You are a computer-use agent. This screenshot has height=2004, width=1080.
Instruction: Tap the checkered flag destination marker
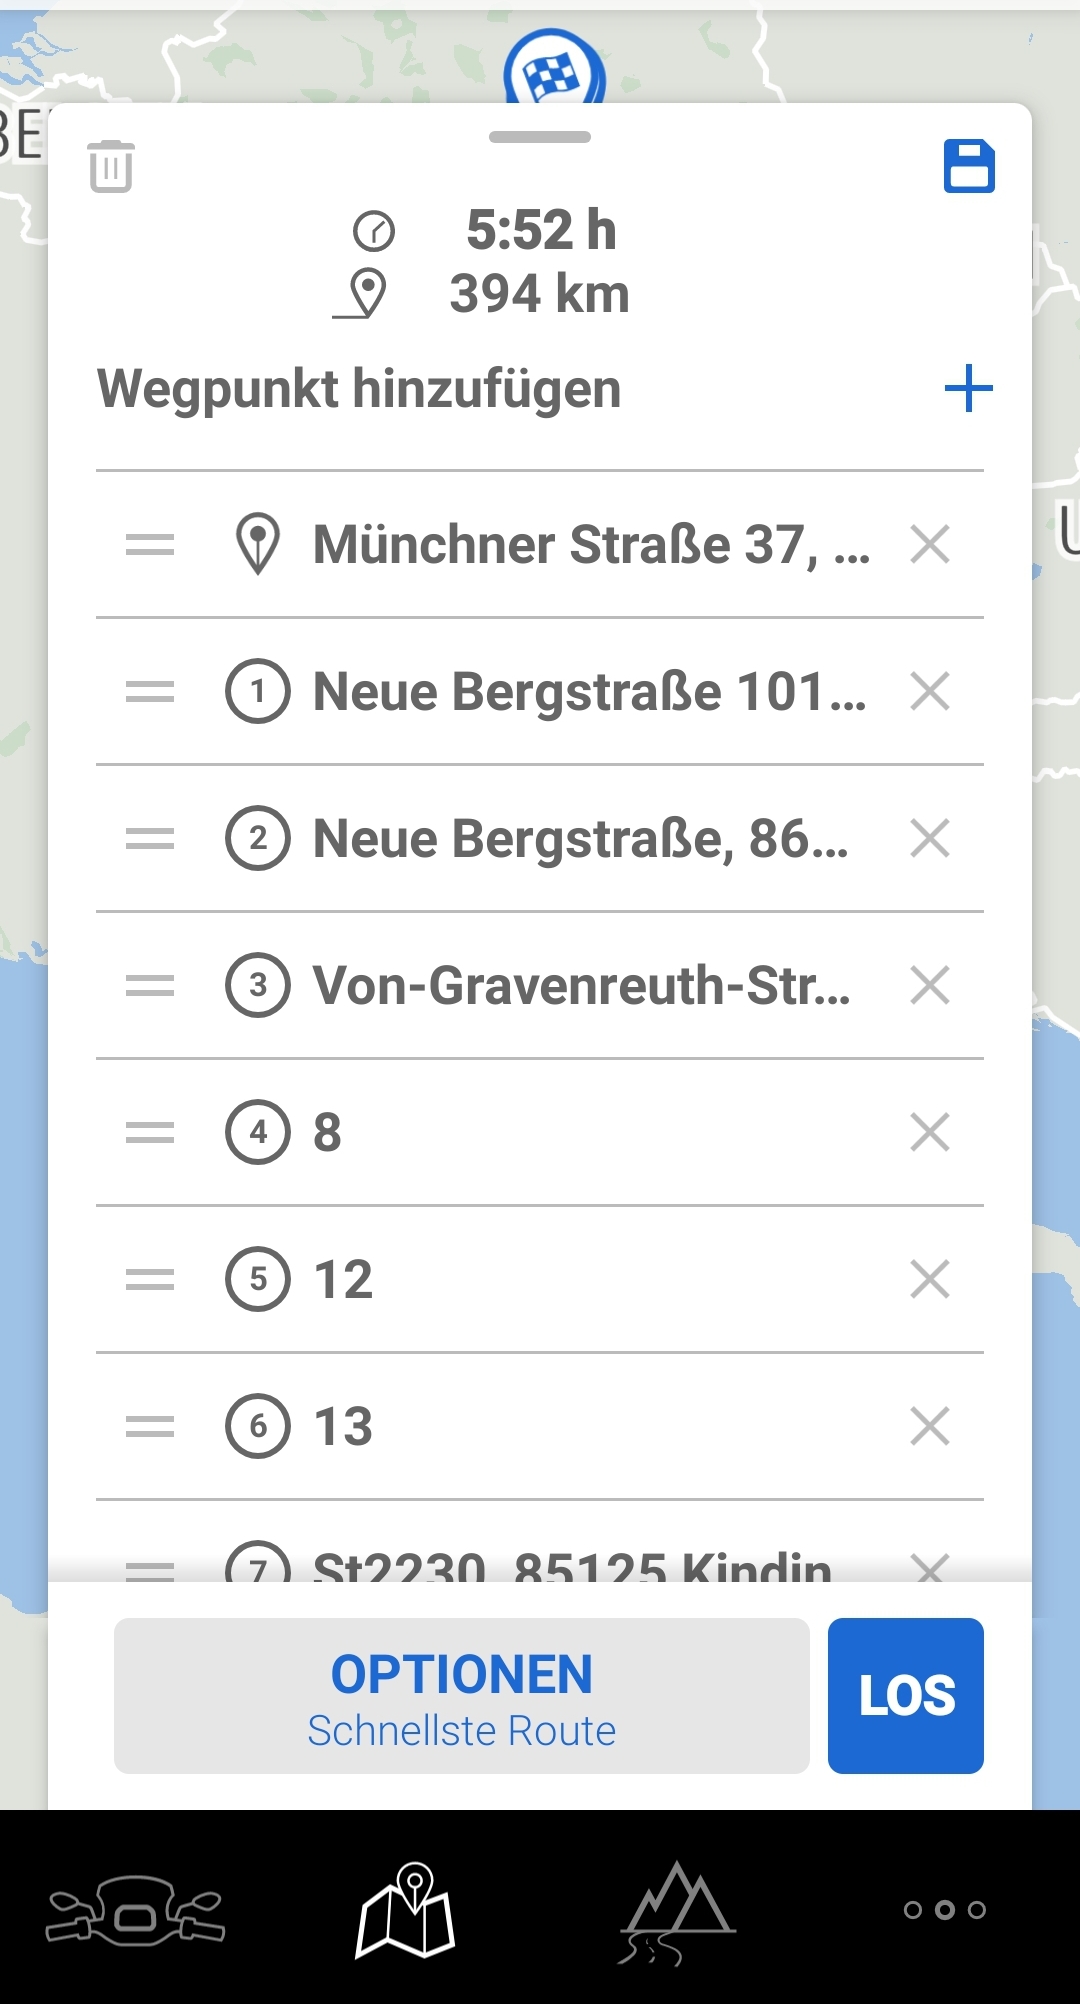(x=554, y=72)
